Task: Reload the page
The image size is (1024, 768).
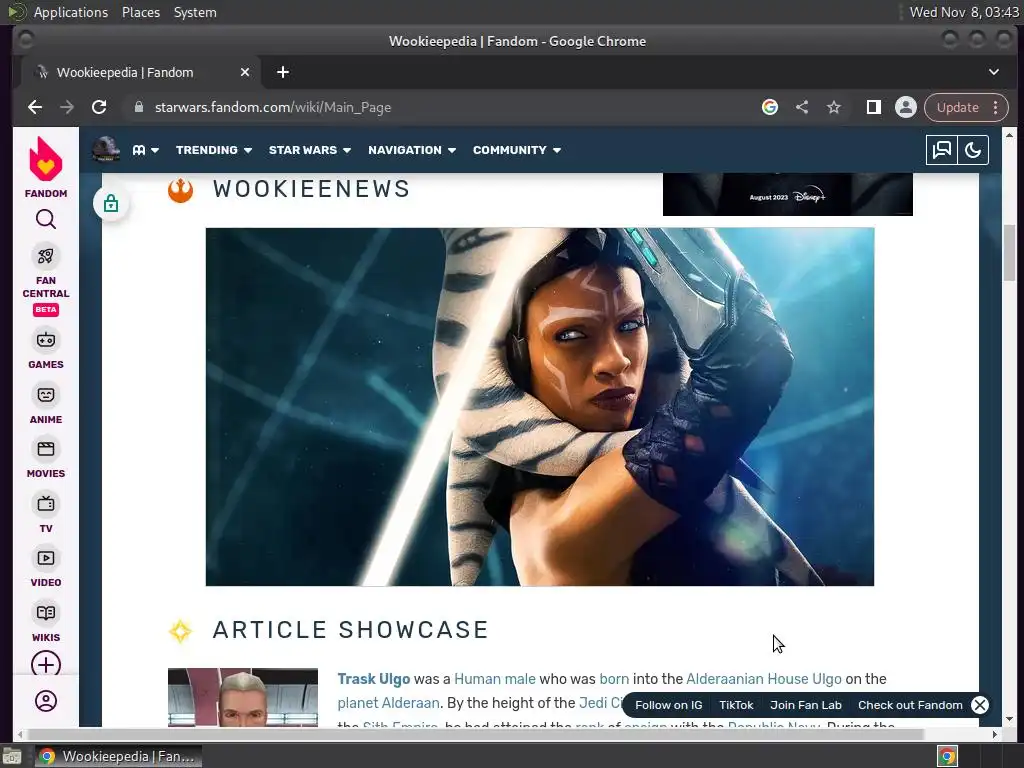Action: pyautogui.click(x=99, y=107)
